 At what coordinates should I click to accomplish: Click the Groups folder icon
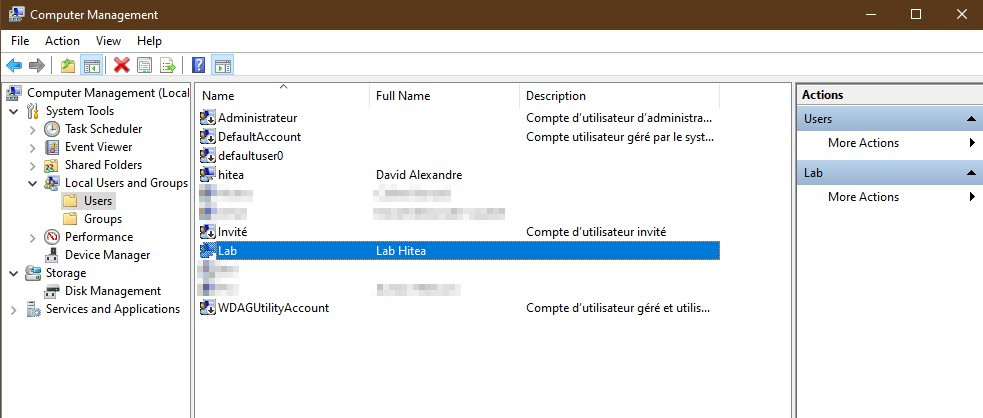tap(71, 219)
